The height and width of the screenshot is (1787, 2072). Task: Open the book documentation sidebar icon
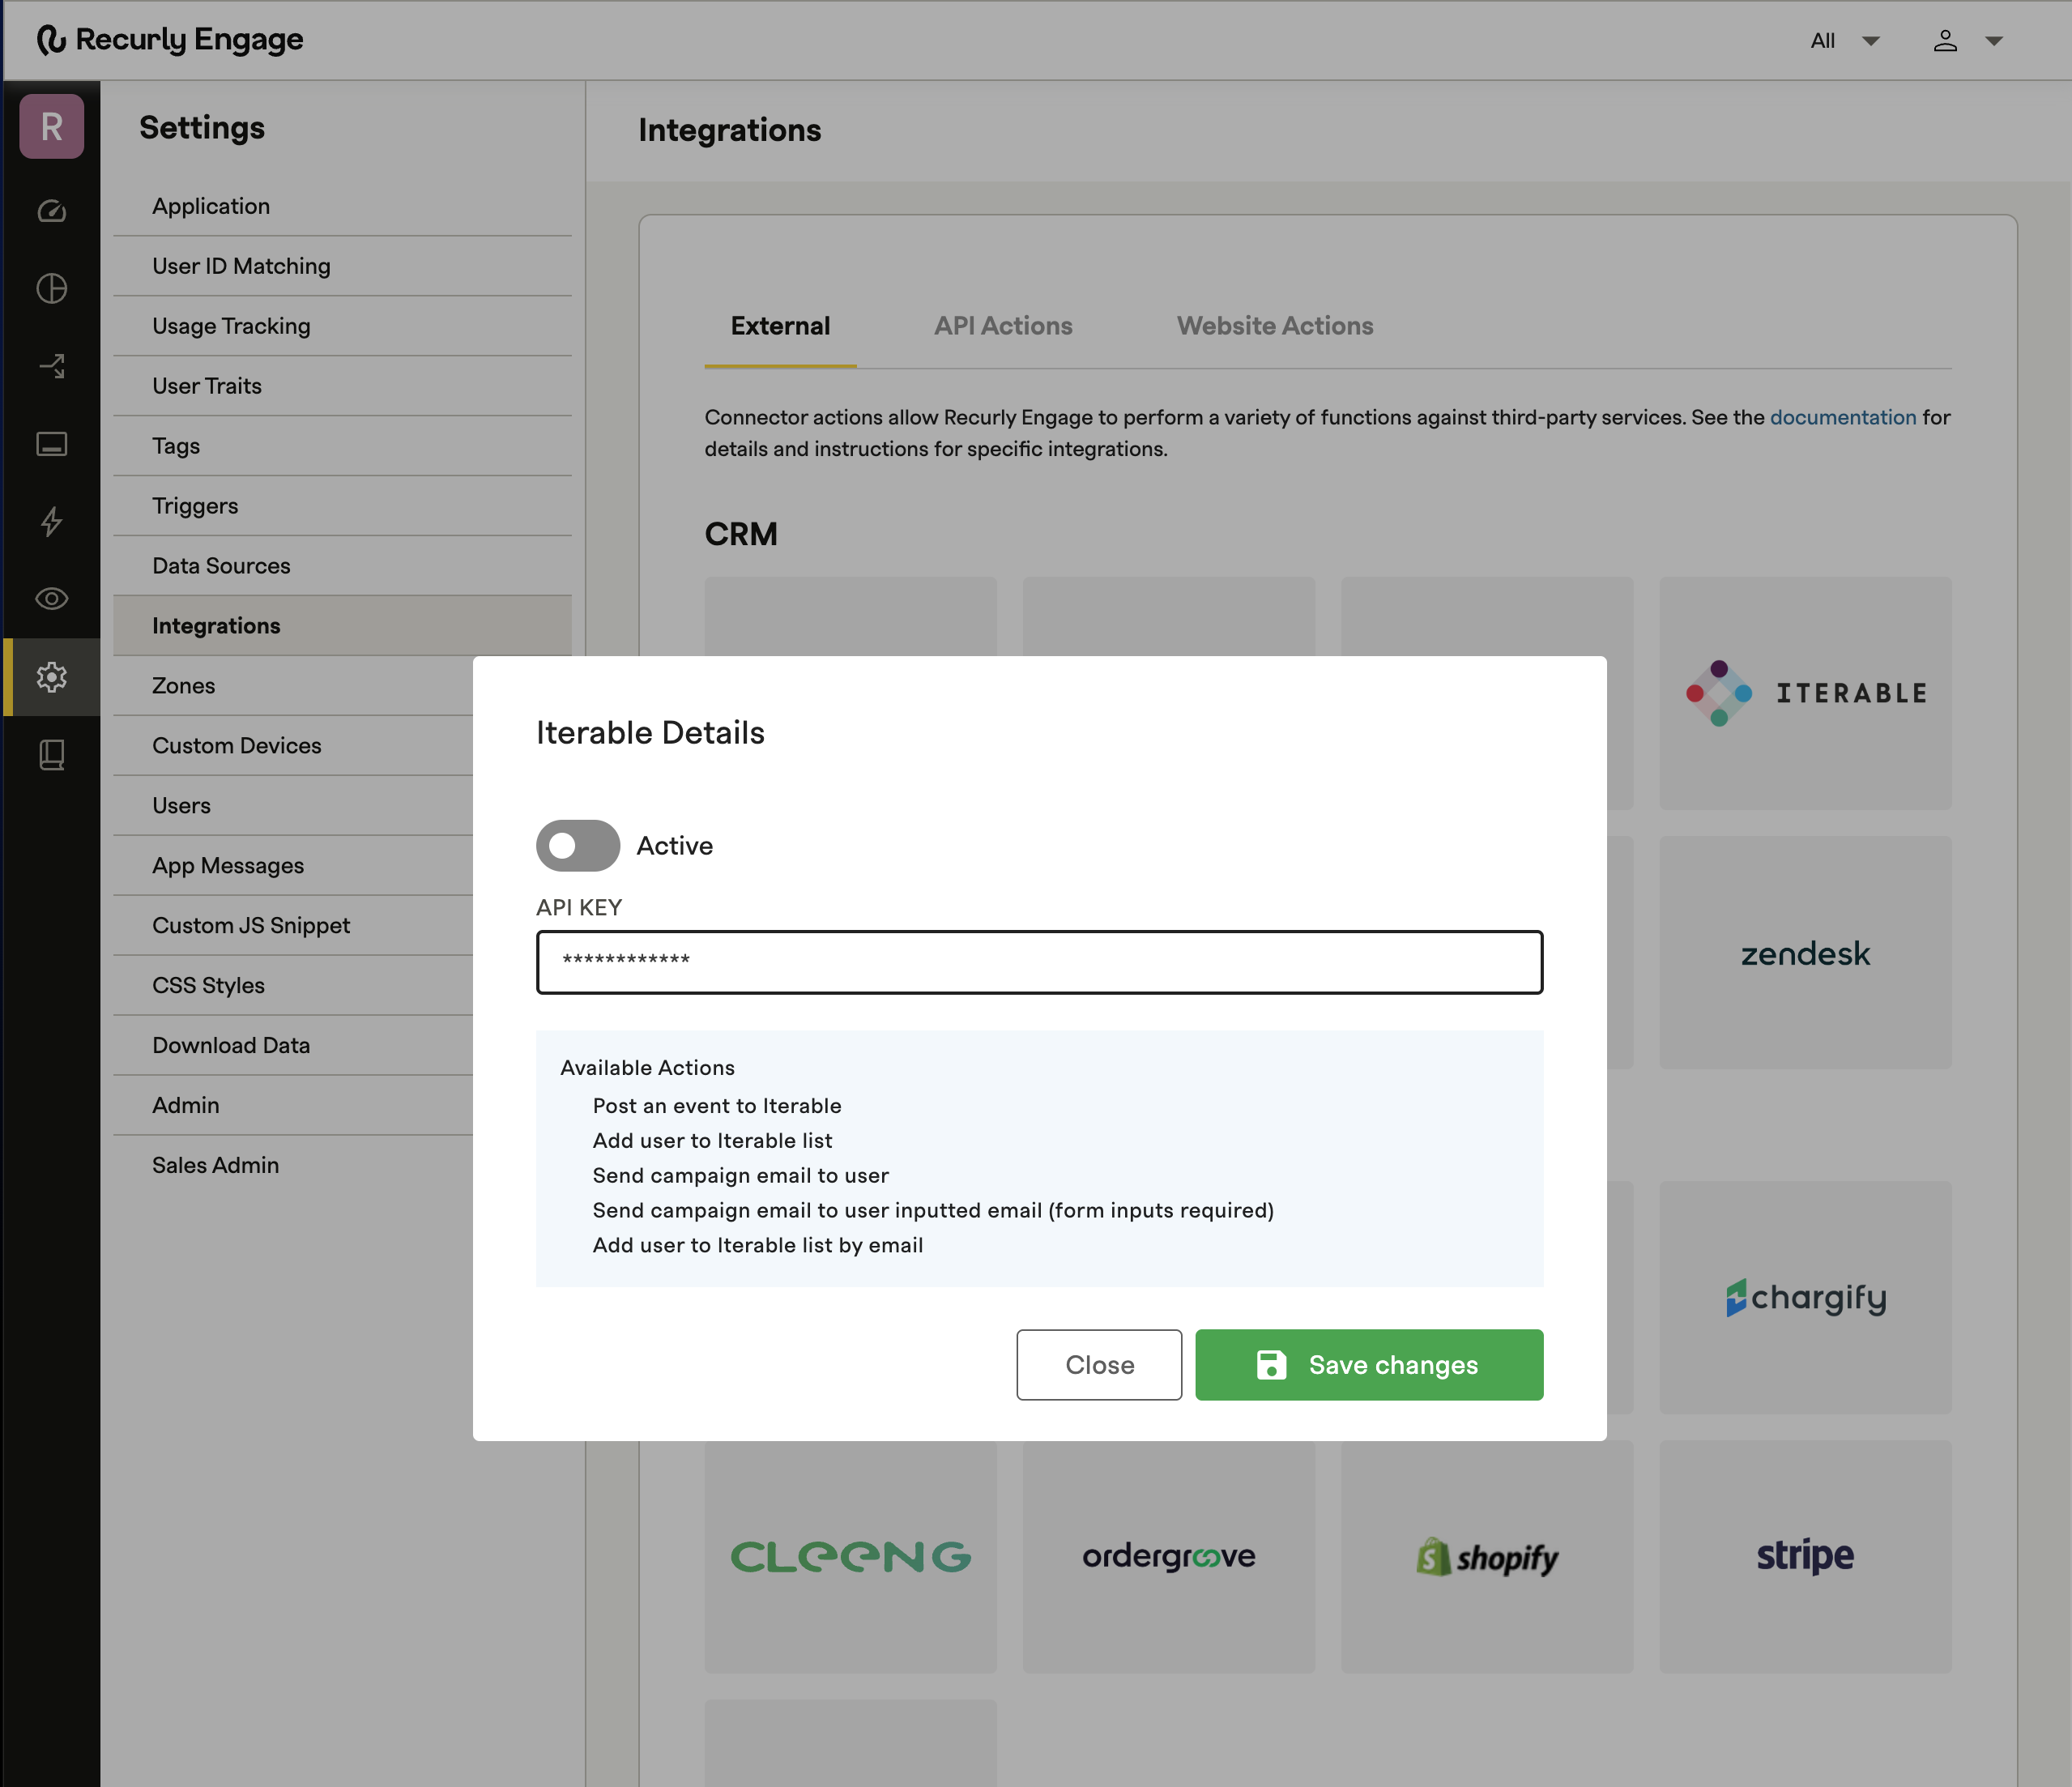[x=52, y=755]
